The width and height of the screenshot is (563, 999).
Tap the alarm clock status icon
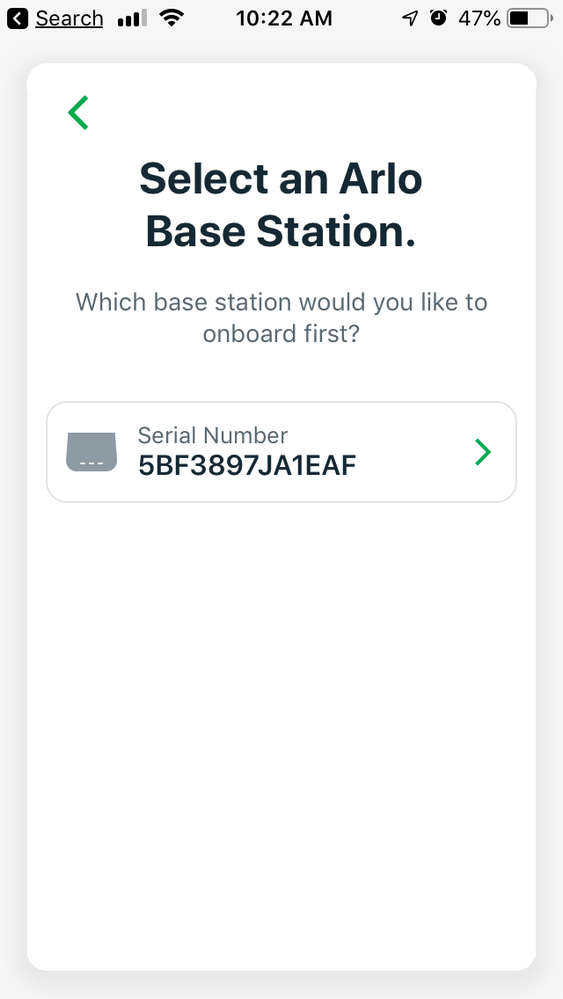438,18
